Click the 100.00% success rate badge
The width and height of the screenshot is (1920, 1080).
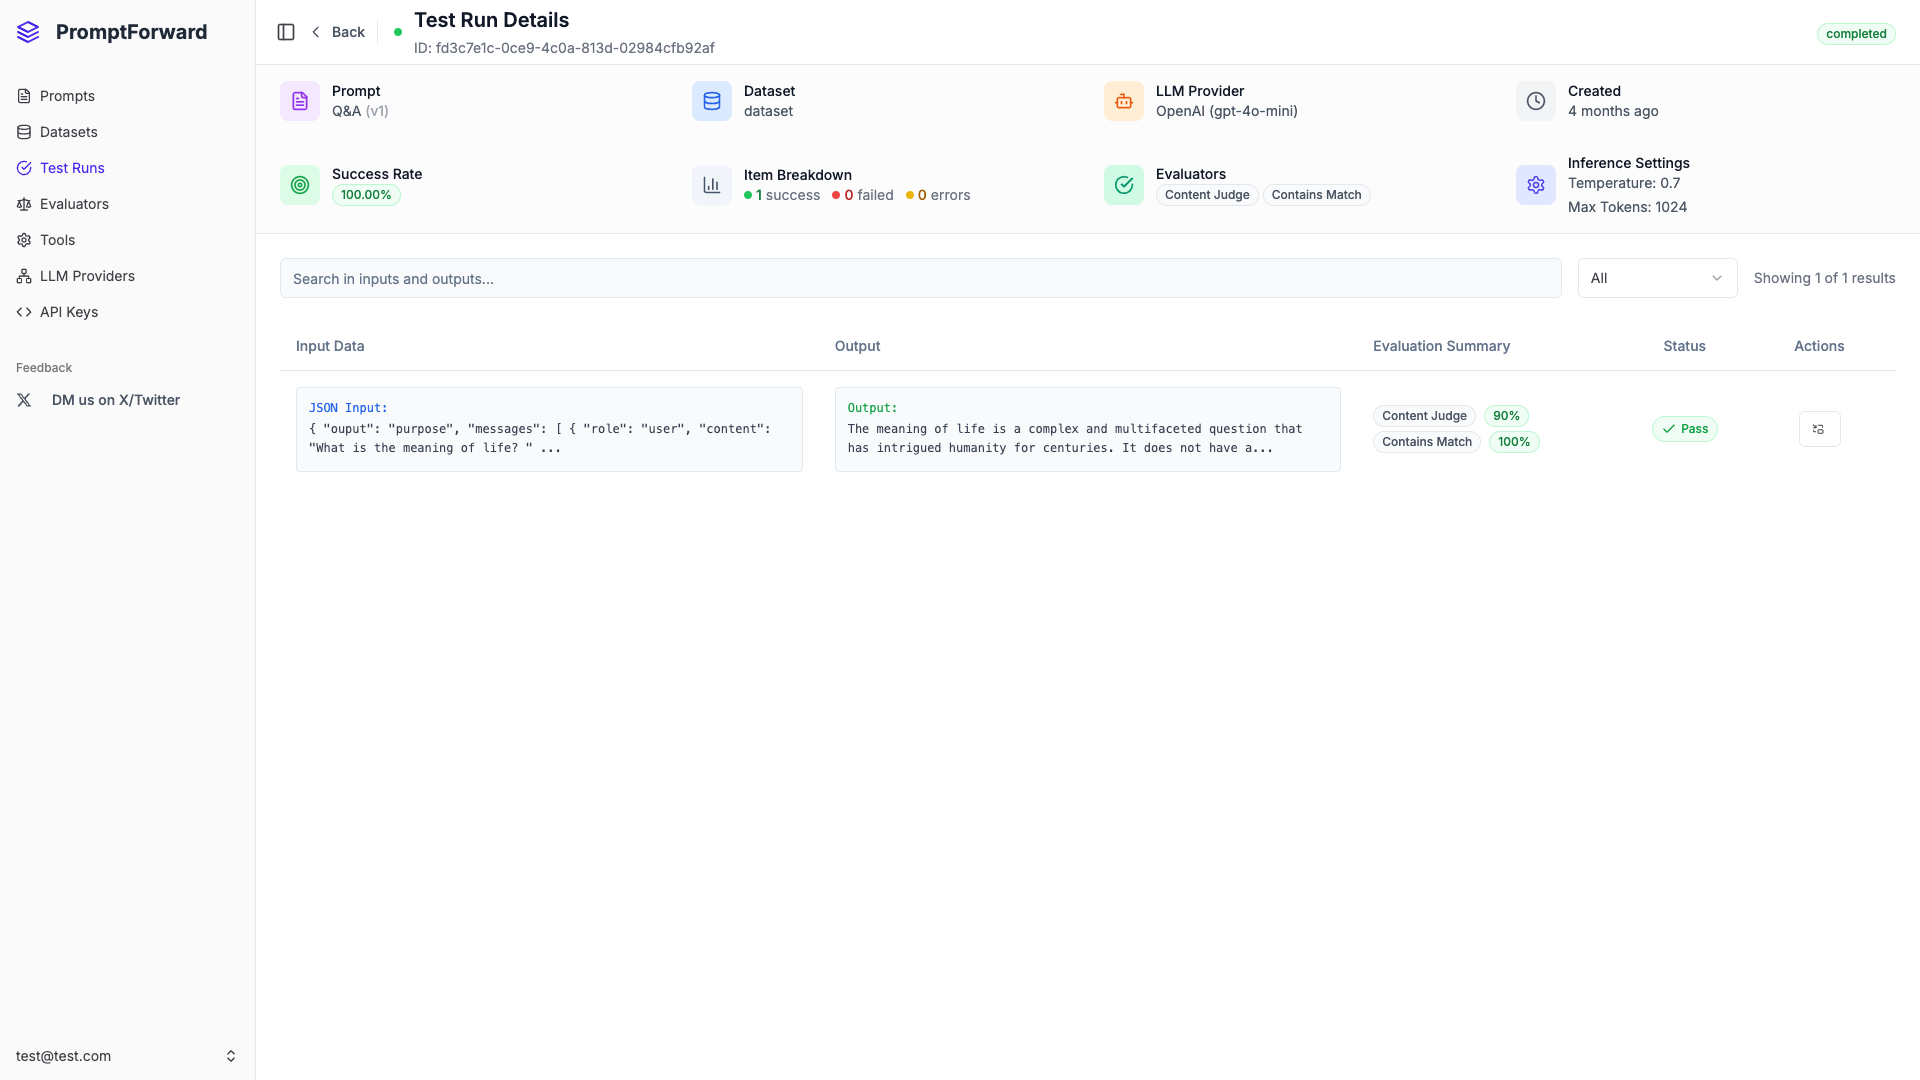tap(365, 195)
